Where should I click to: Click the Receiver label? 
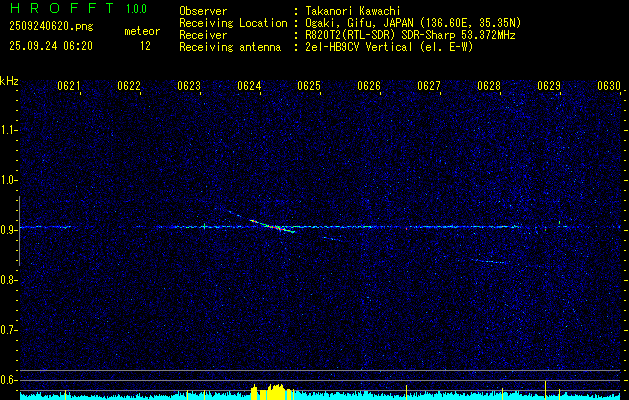203,35
